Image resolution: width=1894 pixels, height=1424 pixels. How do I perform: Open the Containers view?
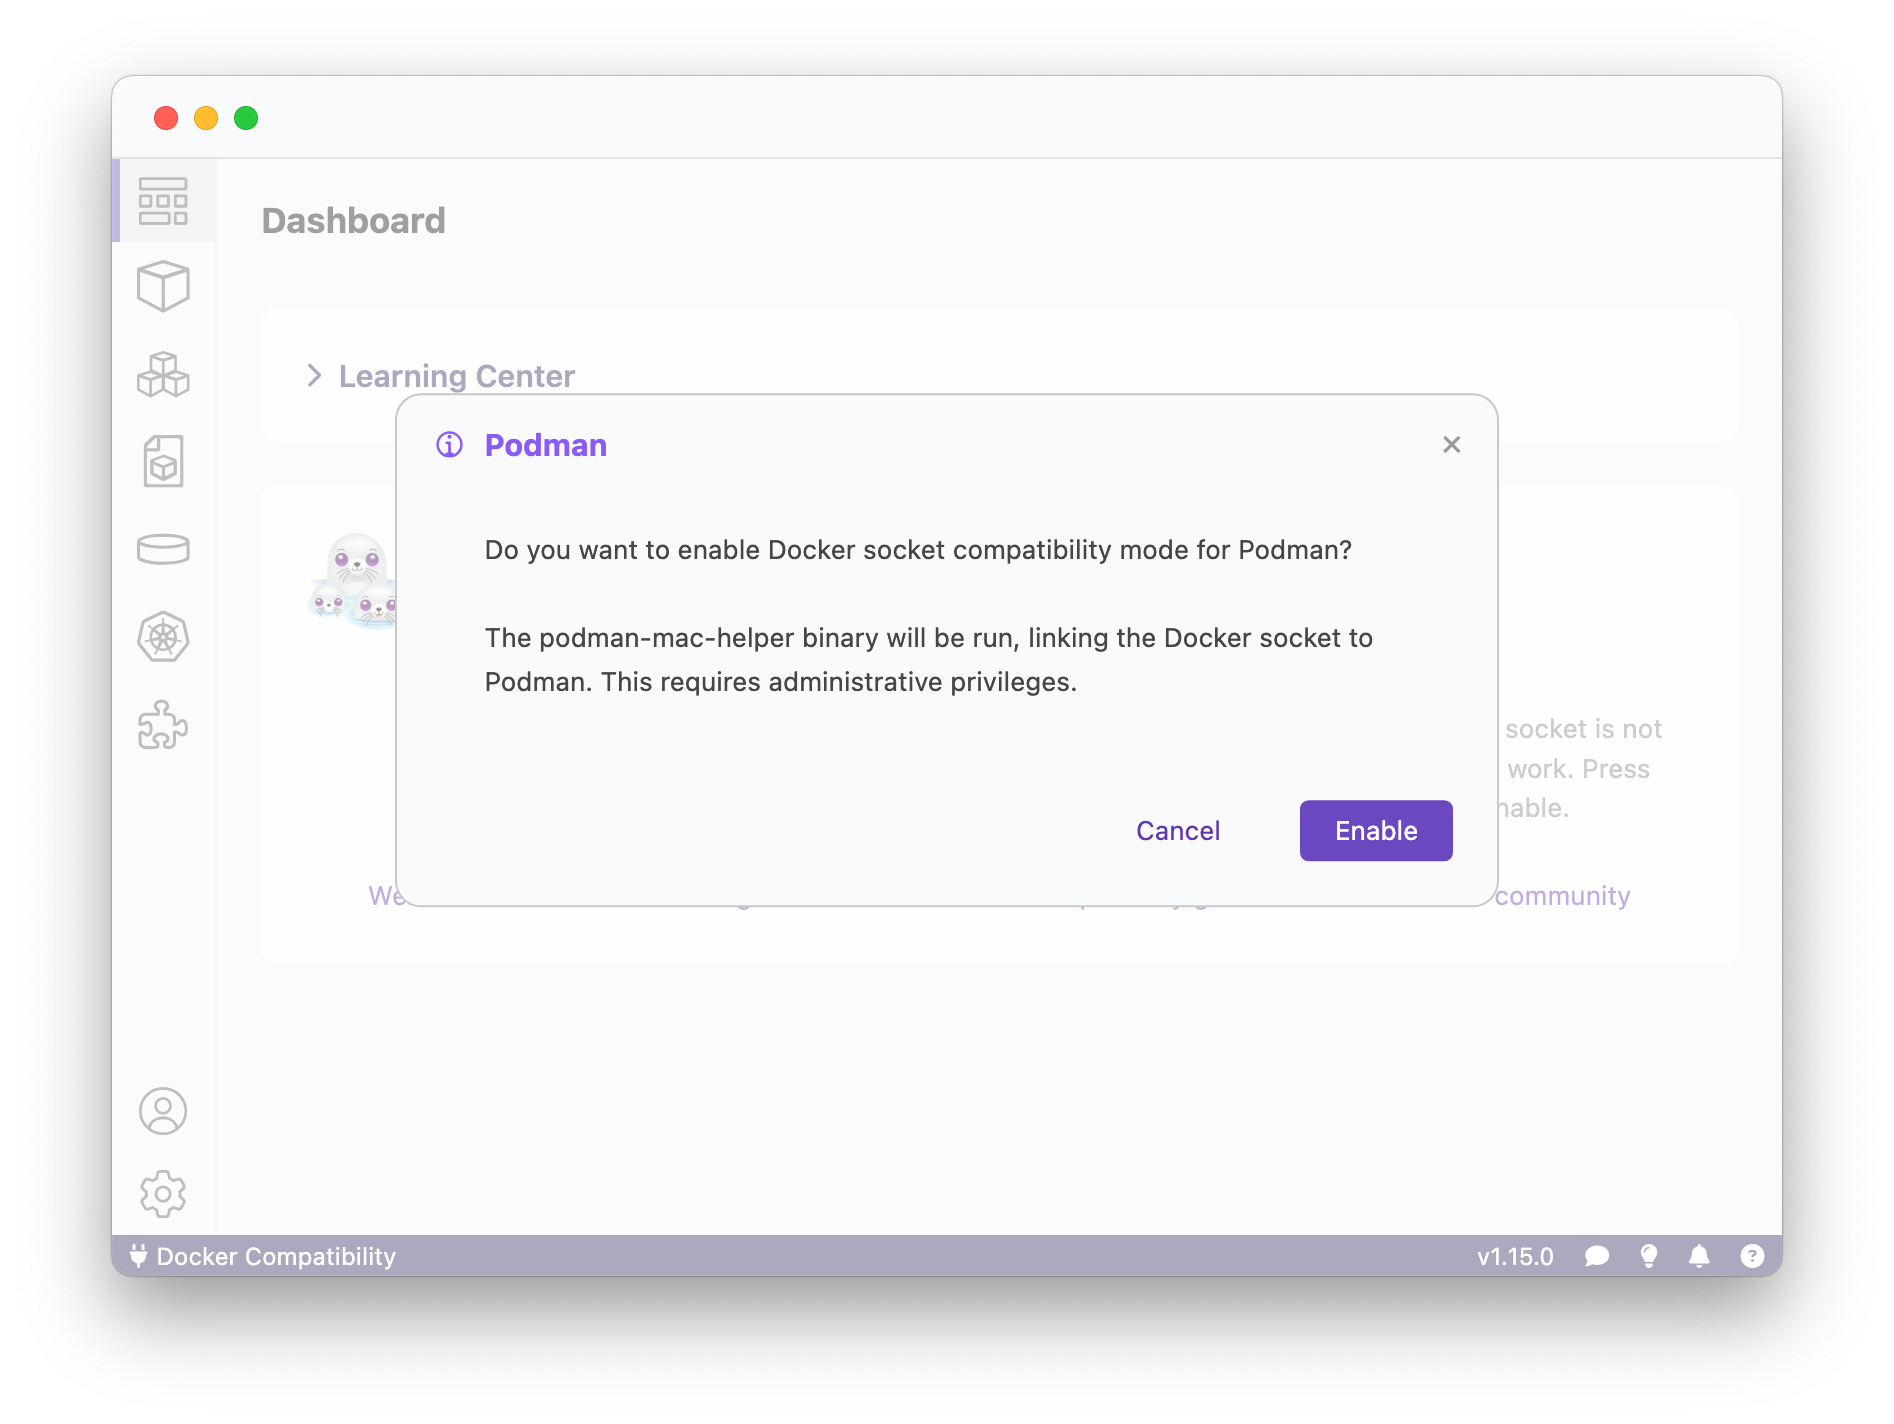(x=165, y=287)
